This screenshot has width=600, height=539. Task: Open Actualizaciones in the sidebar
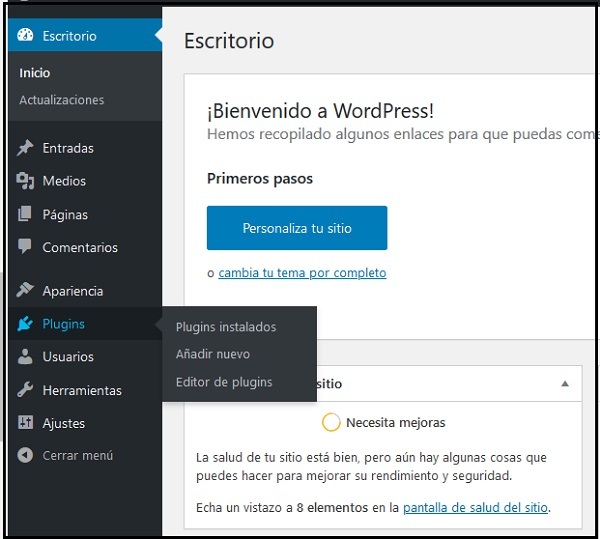coord(62,100)
